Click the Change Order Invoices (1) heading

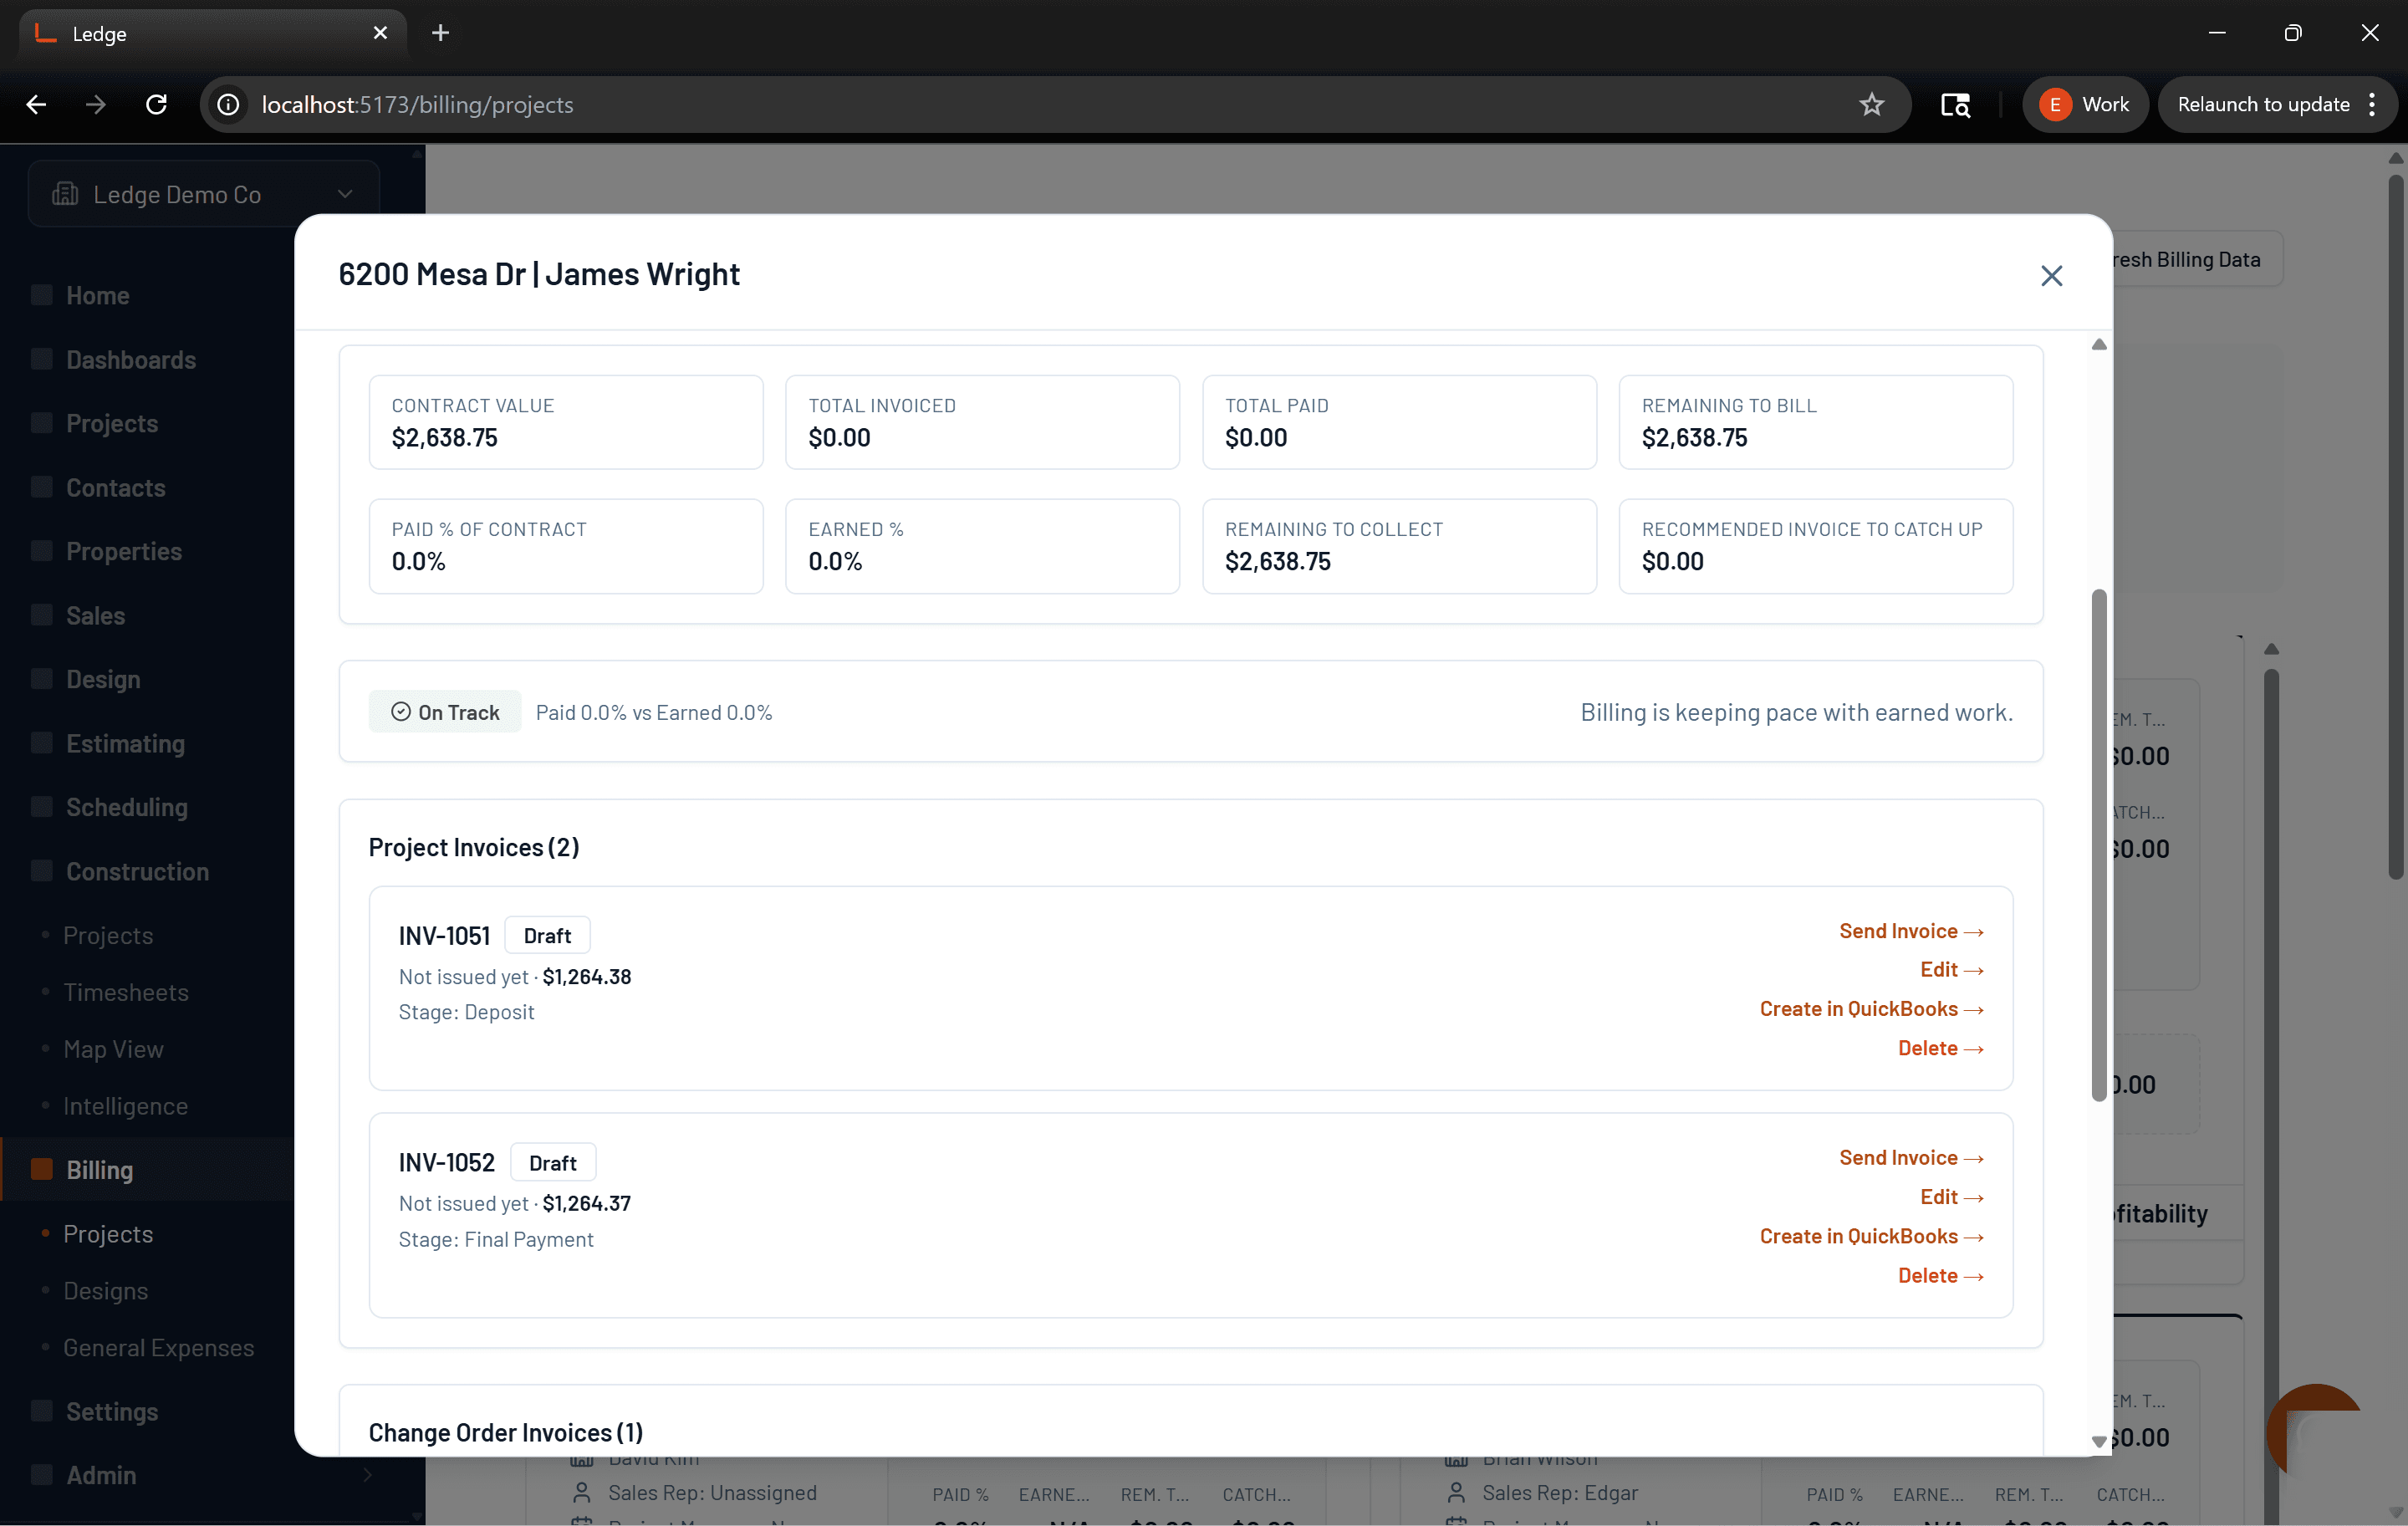(x=505, y=1432)
